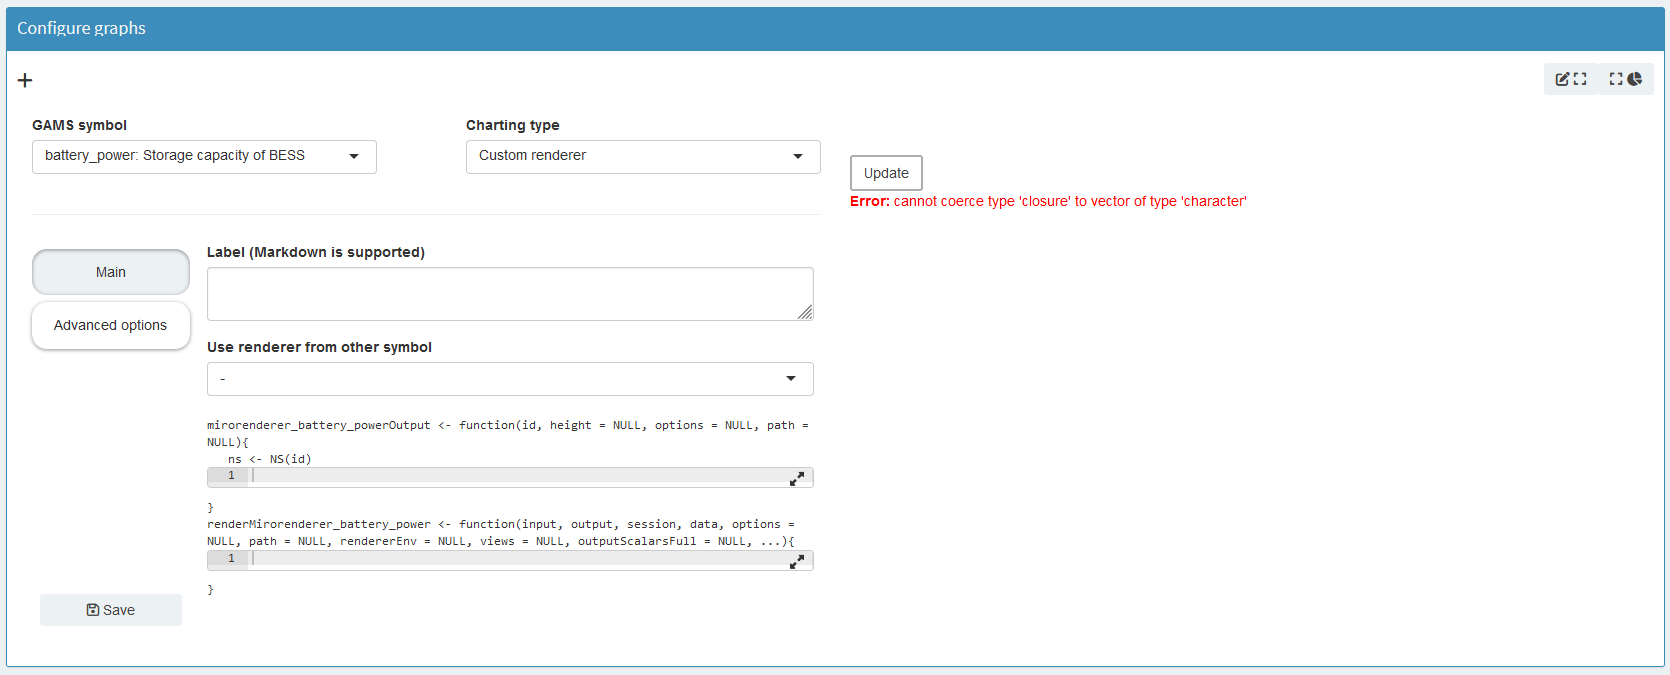Click line number 1 in render function editor

(231, 559)
